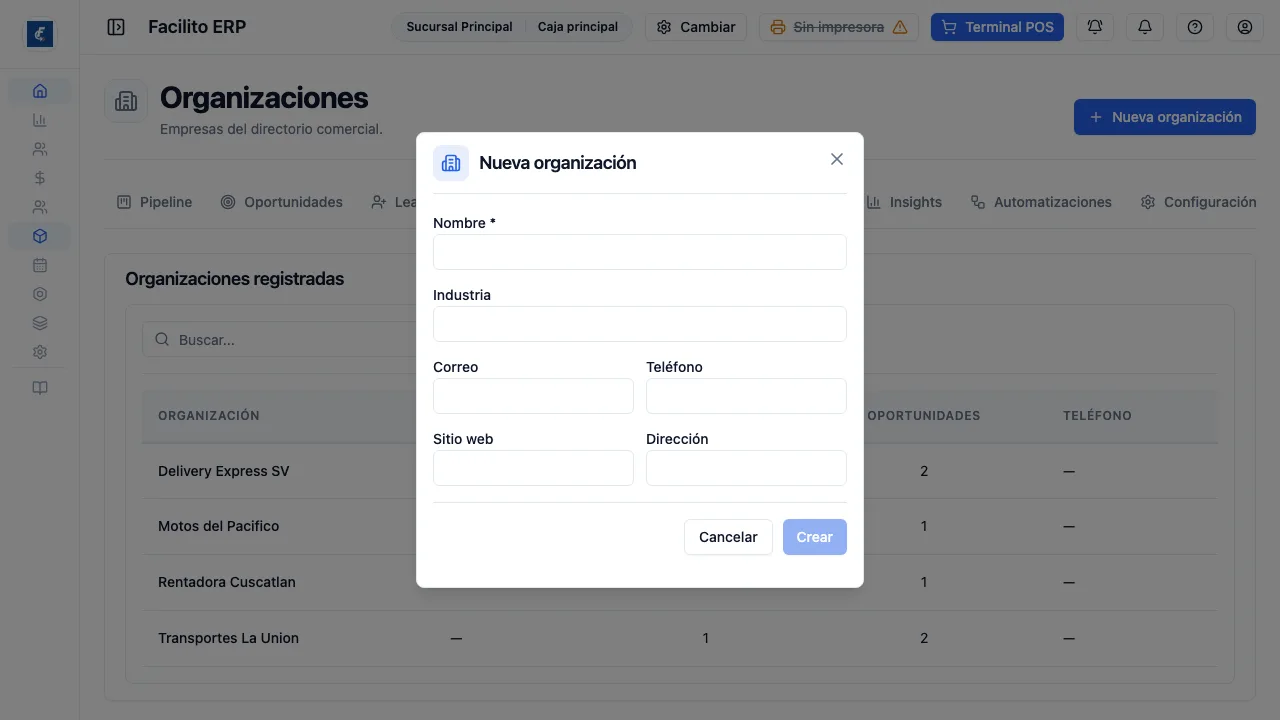
Task: Open the home icon in the sidebar
Action: (40, 91)
